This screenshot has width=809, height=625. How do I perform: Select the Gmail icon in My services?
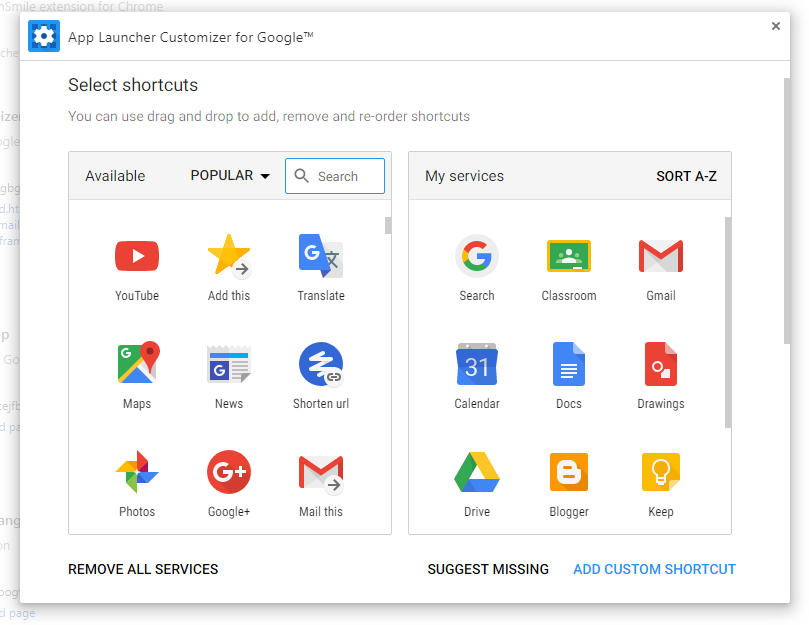point(661,256)
